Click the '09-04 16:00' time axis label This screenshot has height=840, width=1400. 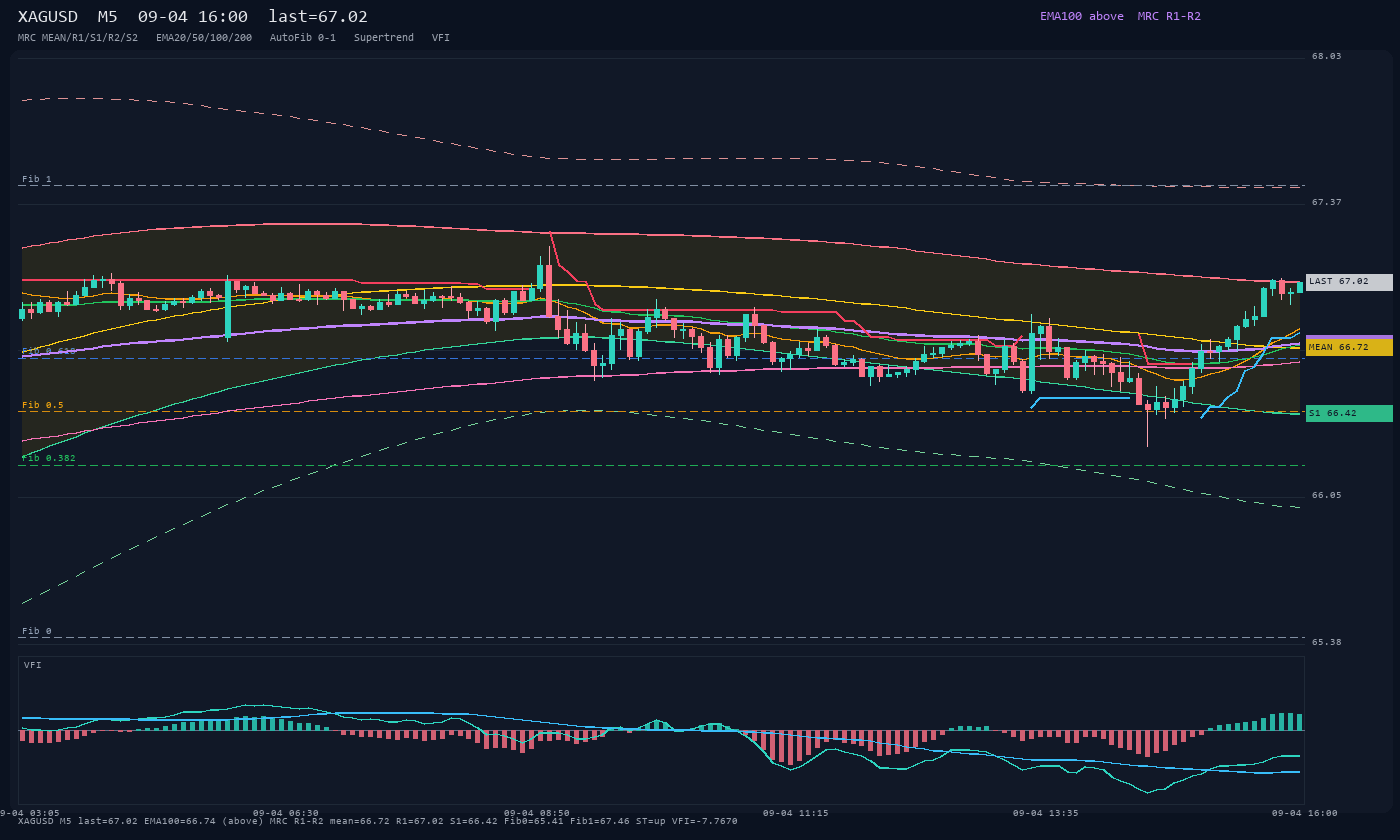pos(1305,813)
